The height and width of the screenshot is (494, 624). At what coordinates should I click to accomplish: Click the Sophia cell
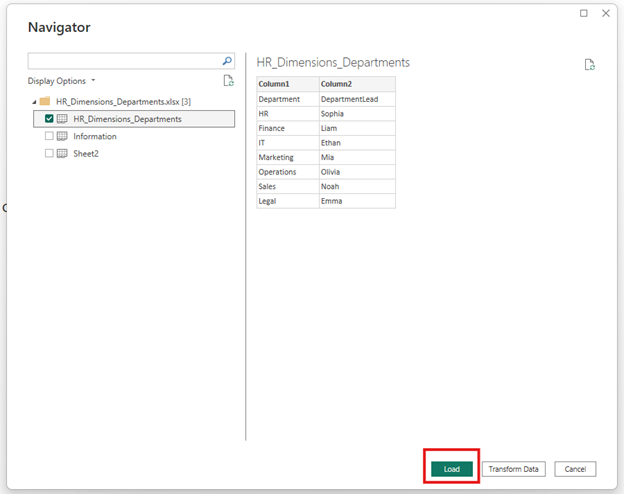[357, 113]
